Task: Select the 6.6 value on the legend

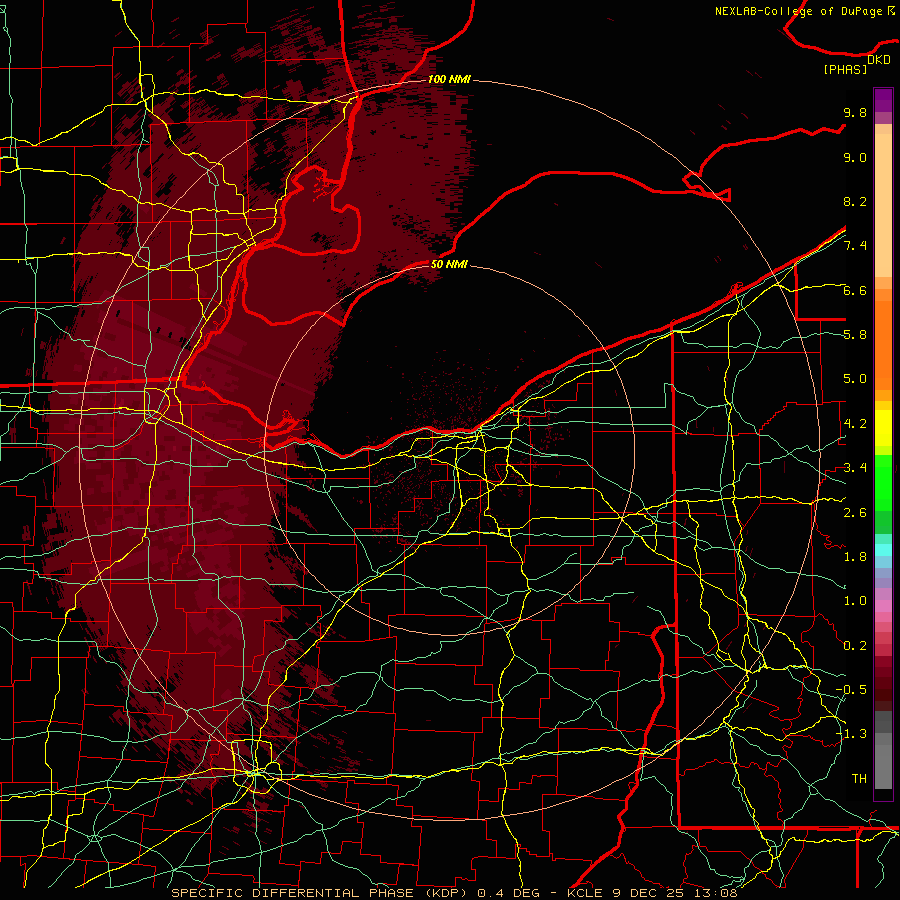Action: [855, 290]
